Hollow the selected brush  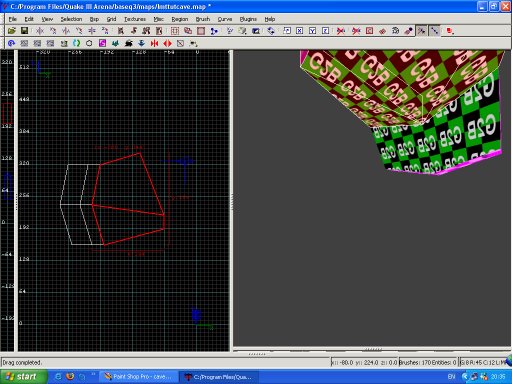point(201,31)
